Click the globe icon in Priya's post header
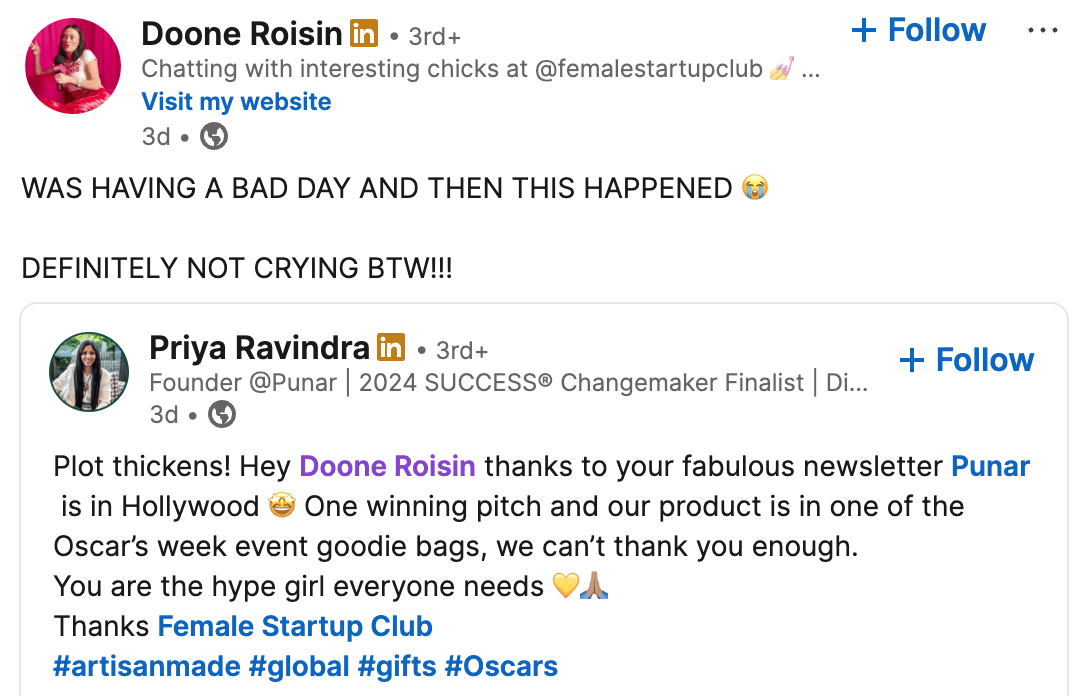The image size is (1090, 696). [221, 414]
